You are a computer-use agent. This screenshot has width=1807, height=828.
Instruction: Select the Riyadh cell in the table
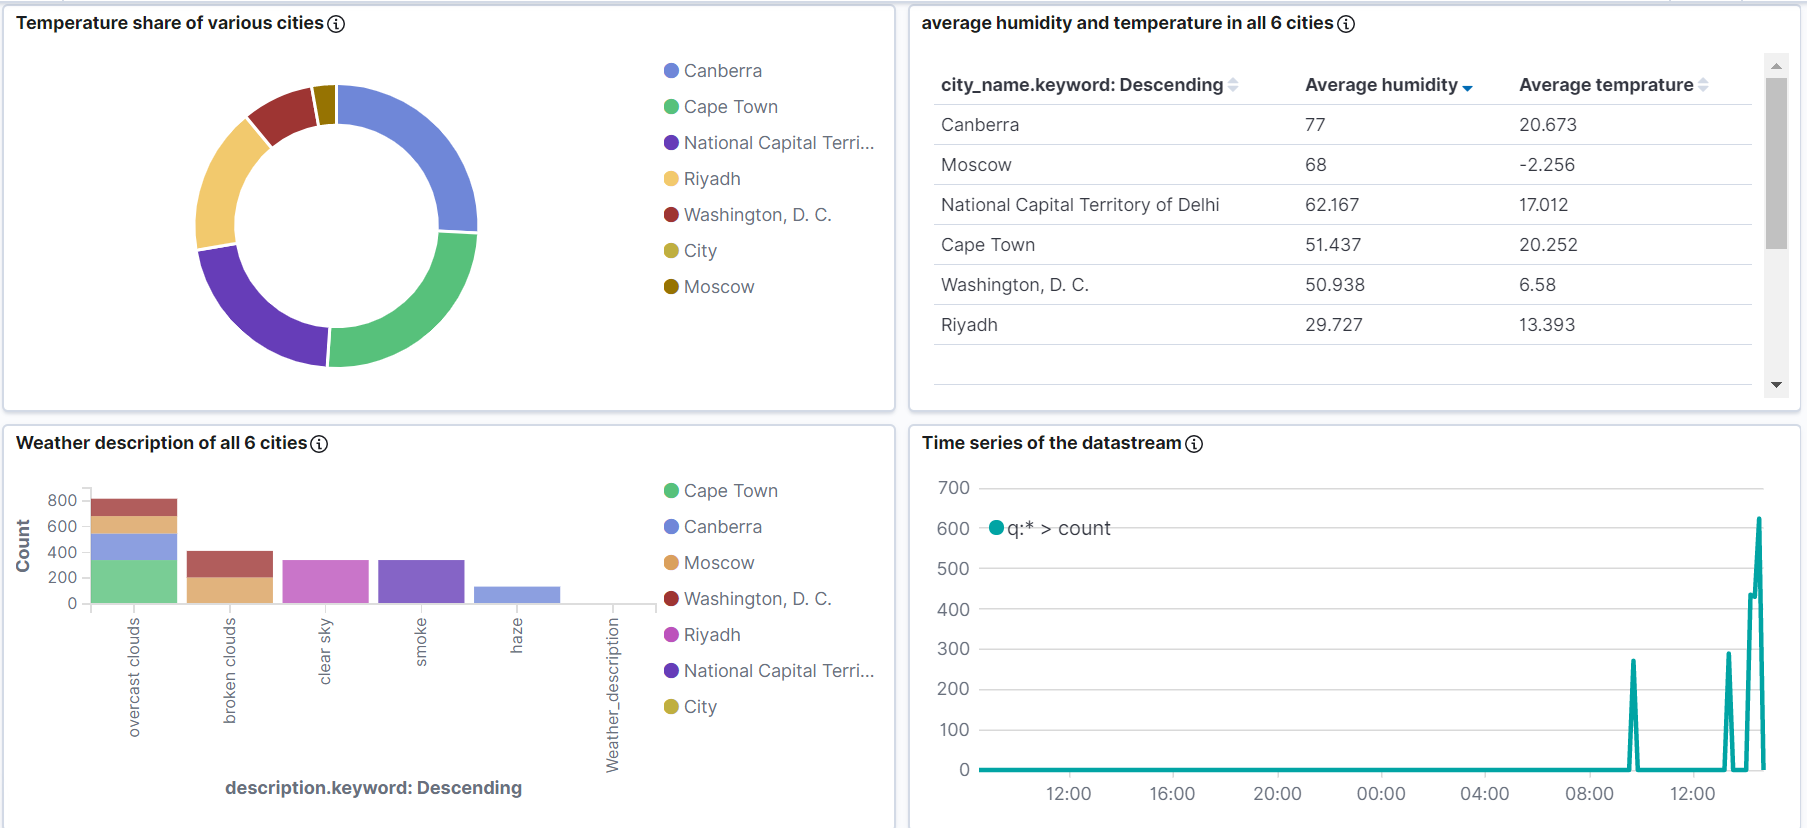click(x=969, y=325)
